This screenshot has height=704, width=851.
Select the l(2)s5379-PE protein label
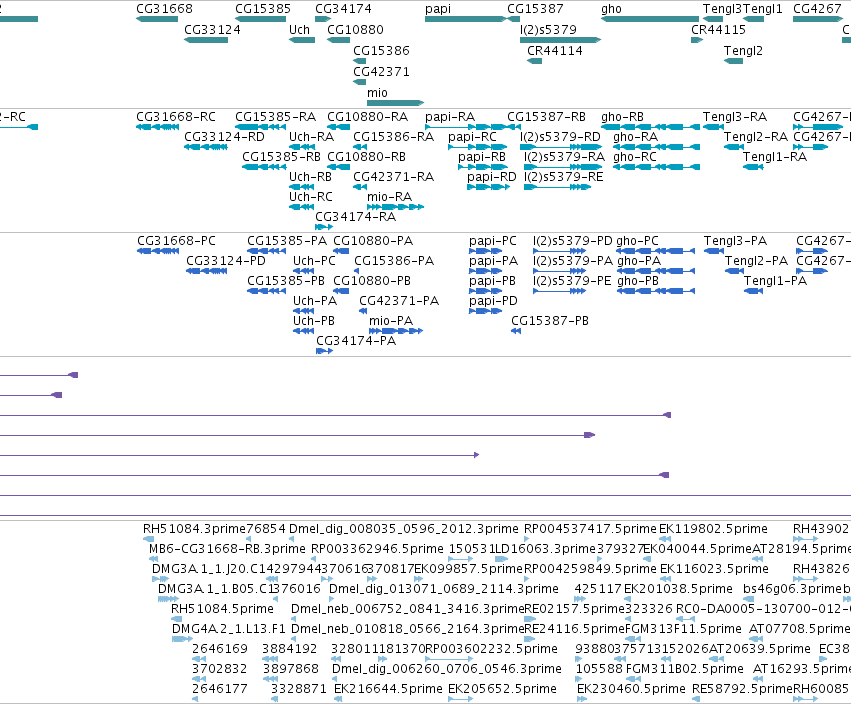(x=572, y=281)
